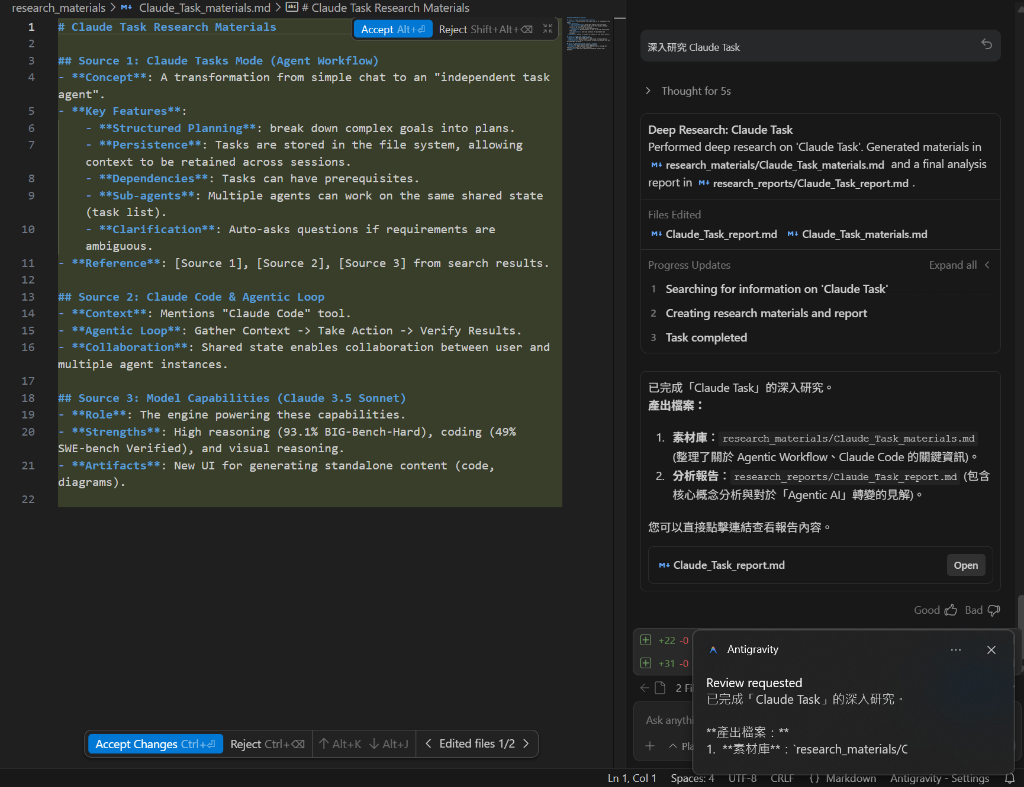Viewport: 1024px width, 787px height.
Task: Click the Accept Changes button
Action: [154, 743]
